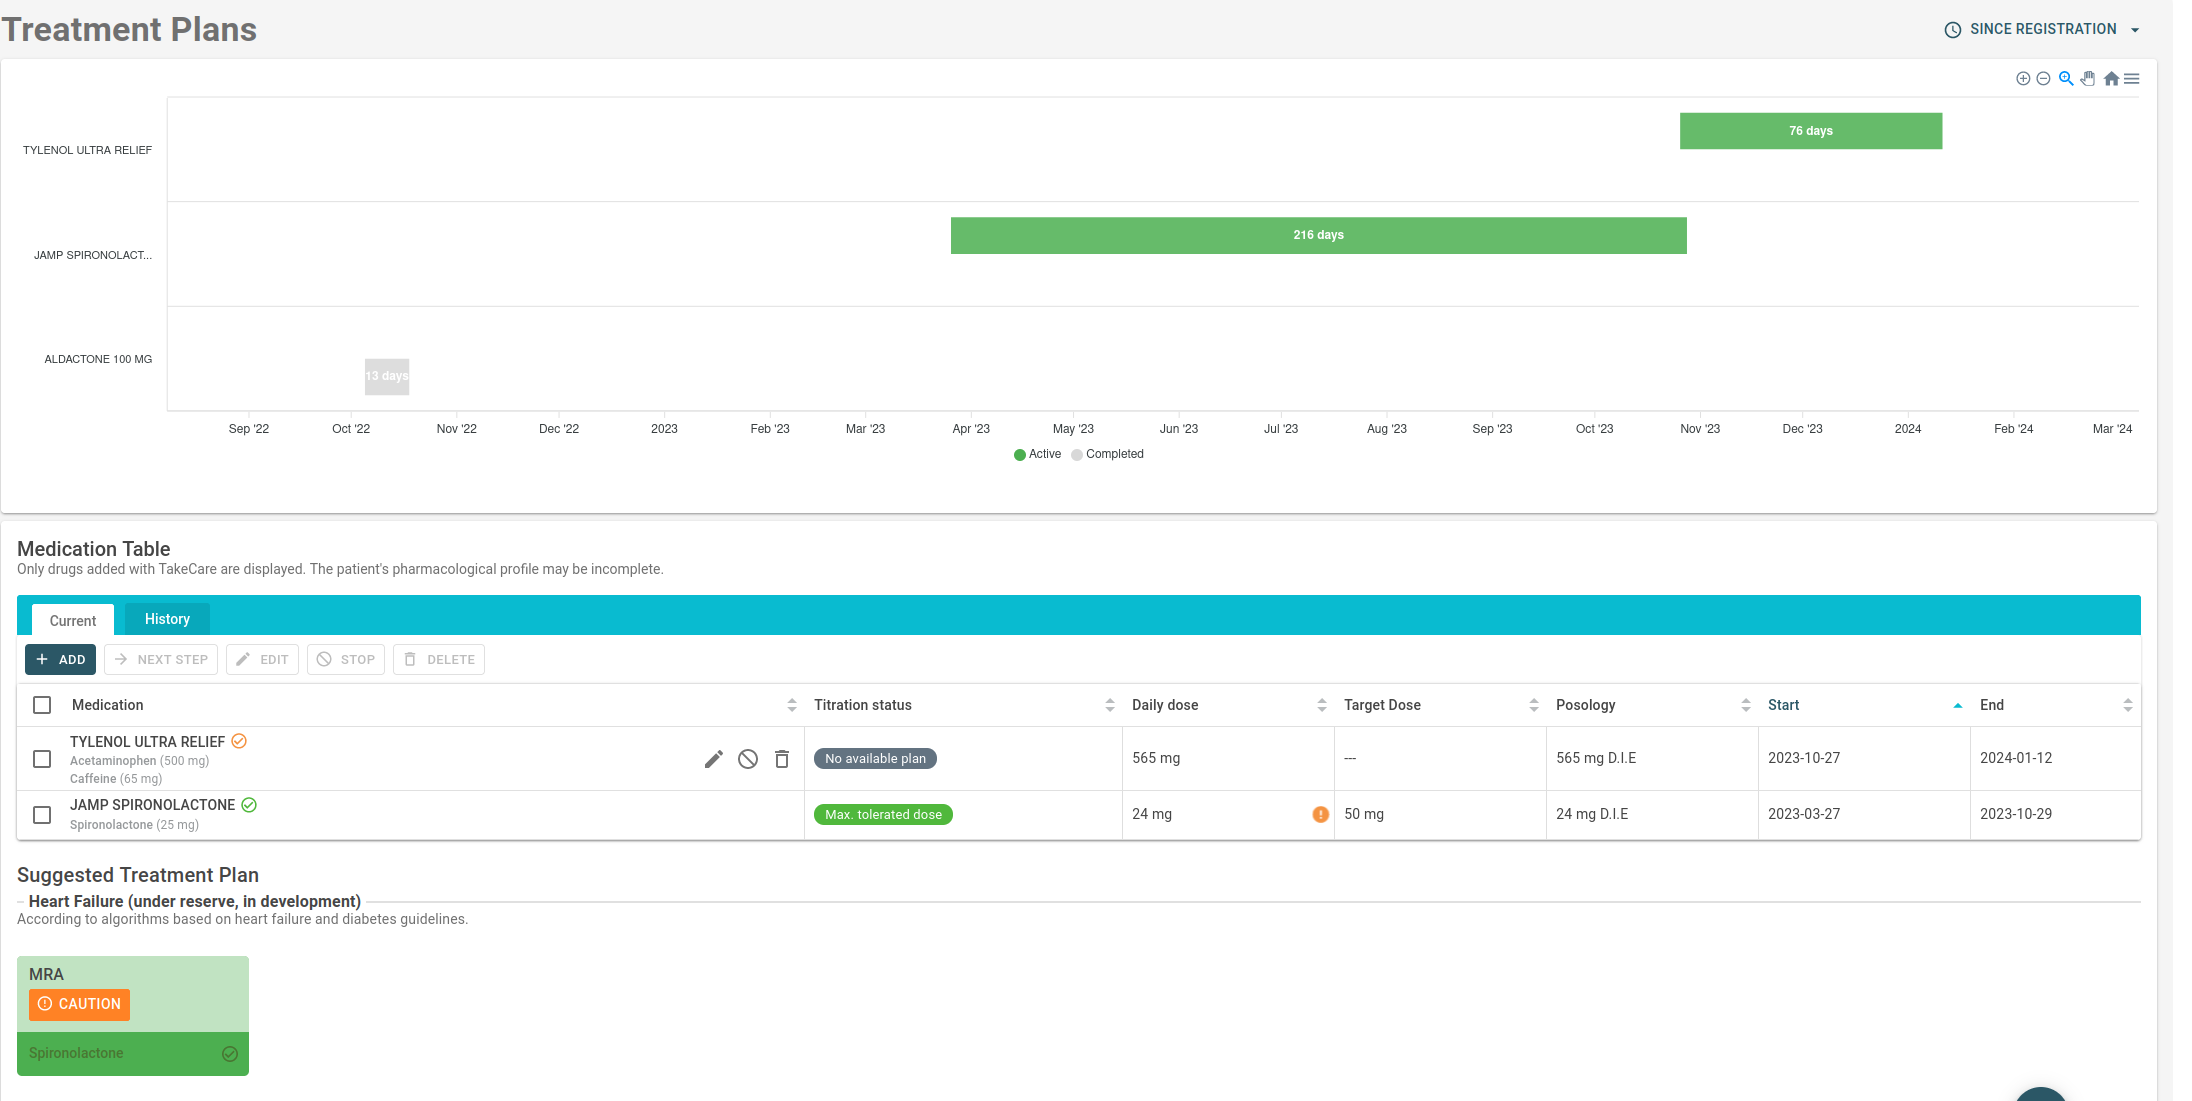Sort table by the Start column
2192x1101 pixels.
pos(1783,705)
